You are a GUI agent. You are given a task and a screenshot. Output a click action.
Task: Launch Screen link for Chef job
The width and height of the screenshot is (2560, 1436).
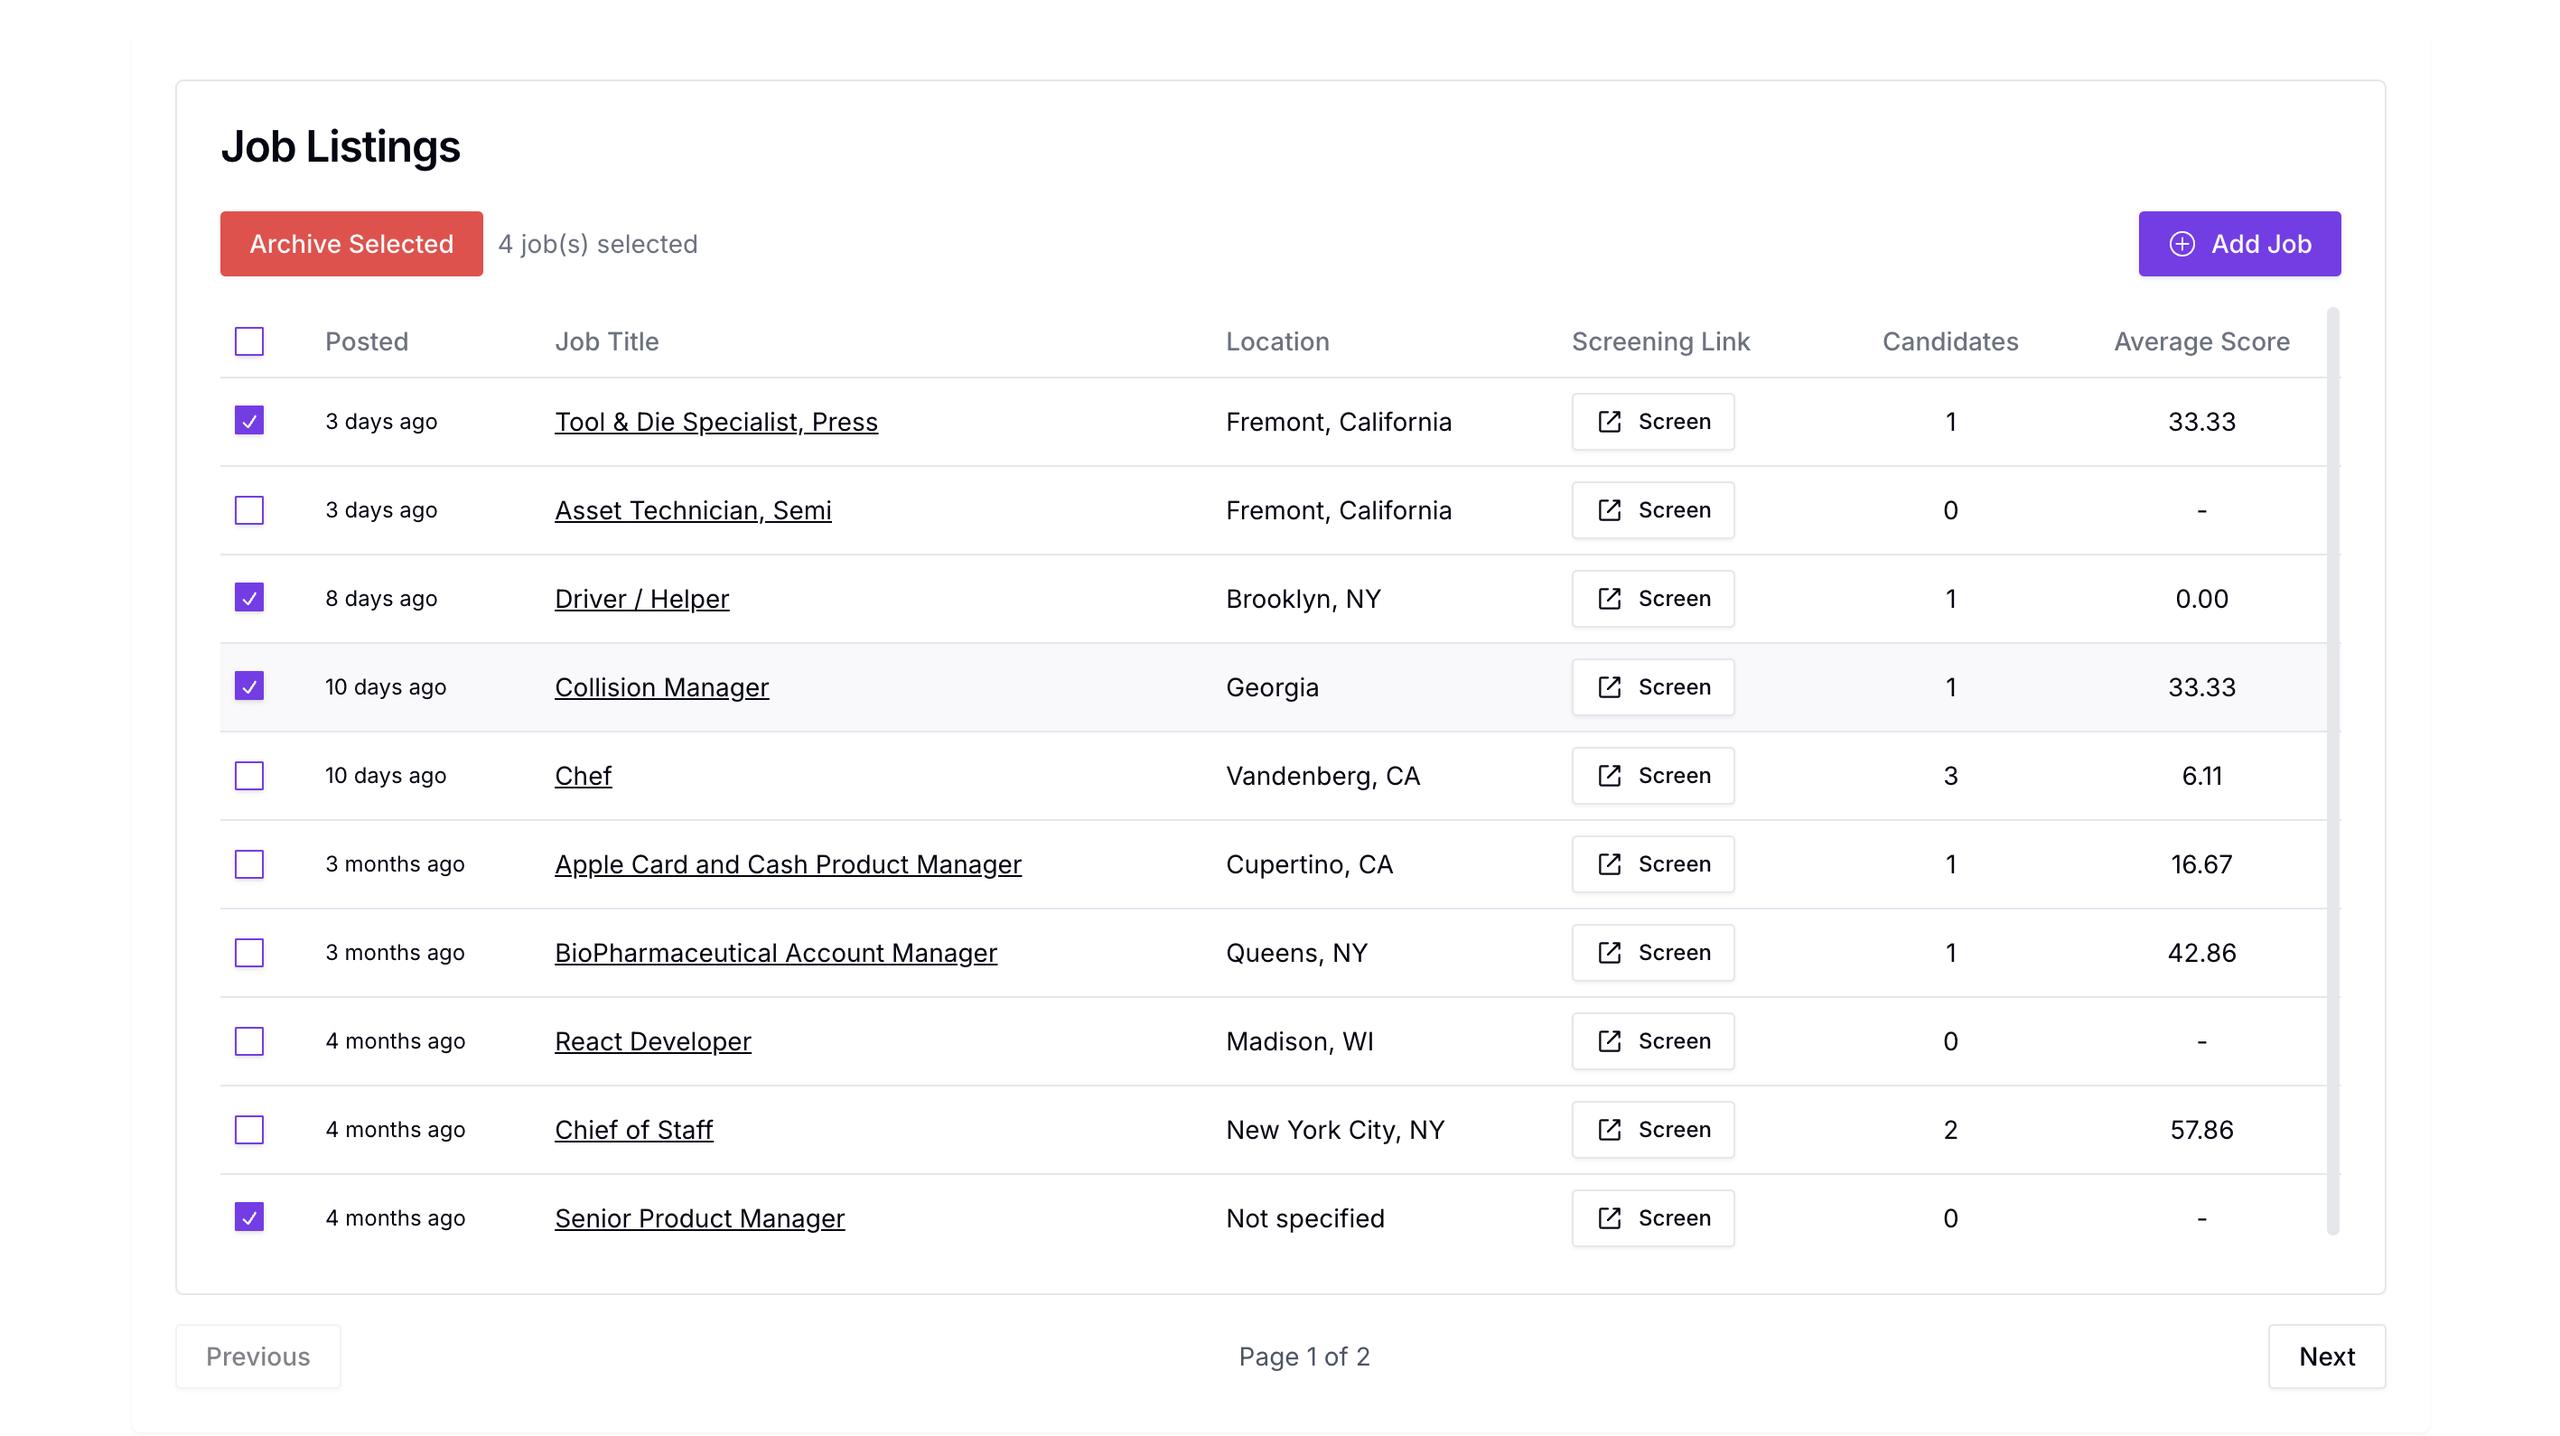pyautogui.click(x=1652, y=775)
